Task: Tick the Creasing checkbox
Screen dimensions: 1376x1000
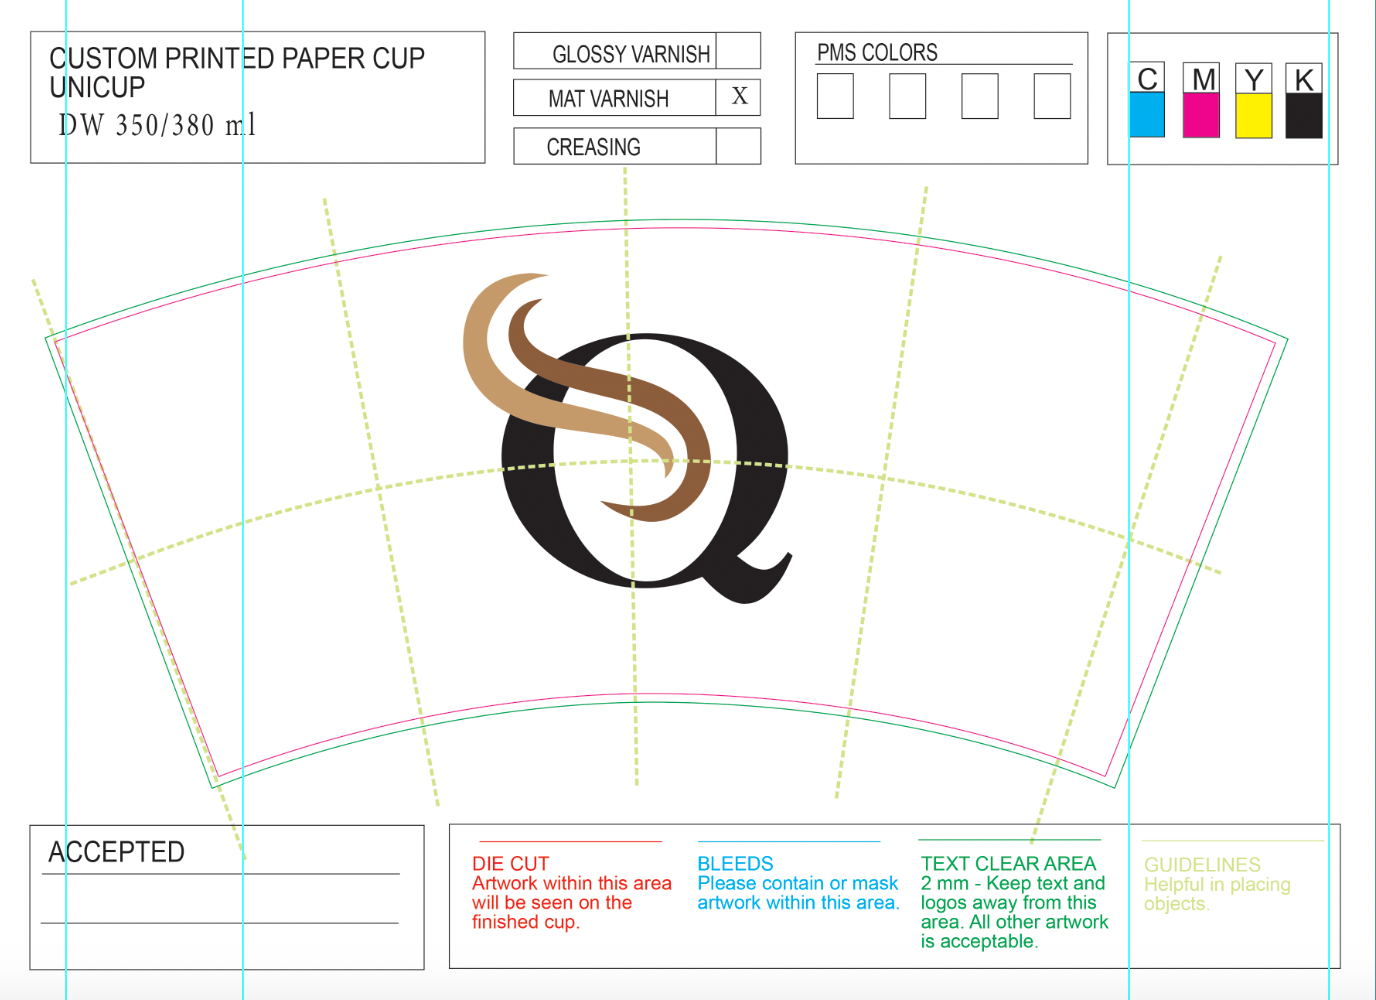Action: [x=738, y=146]
